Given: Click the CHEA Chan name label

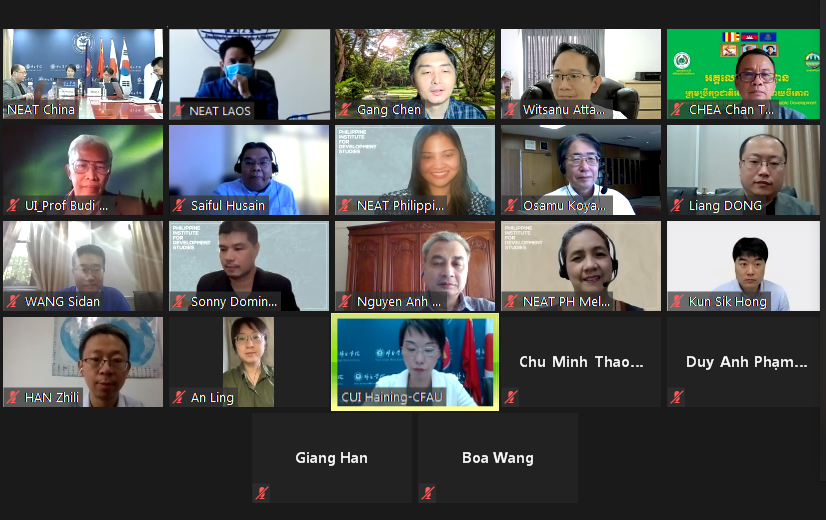Looking at the screenshot, I should coord(731,110).
